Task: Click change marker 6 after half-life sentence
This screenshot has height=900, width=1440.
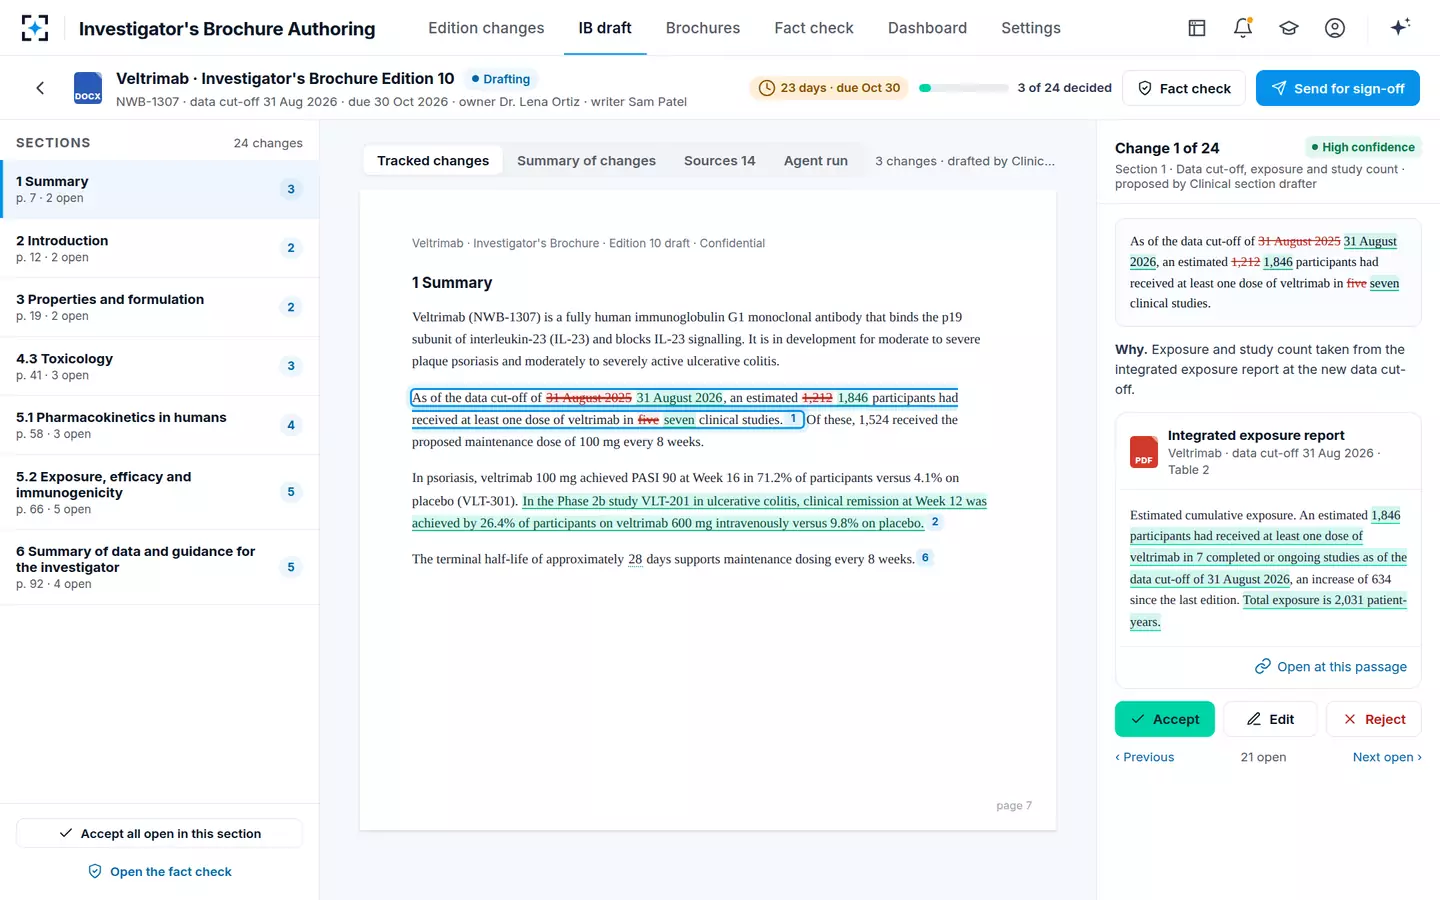Action: (x=925, y=558)
